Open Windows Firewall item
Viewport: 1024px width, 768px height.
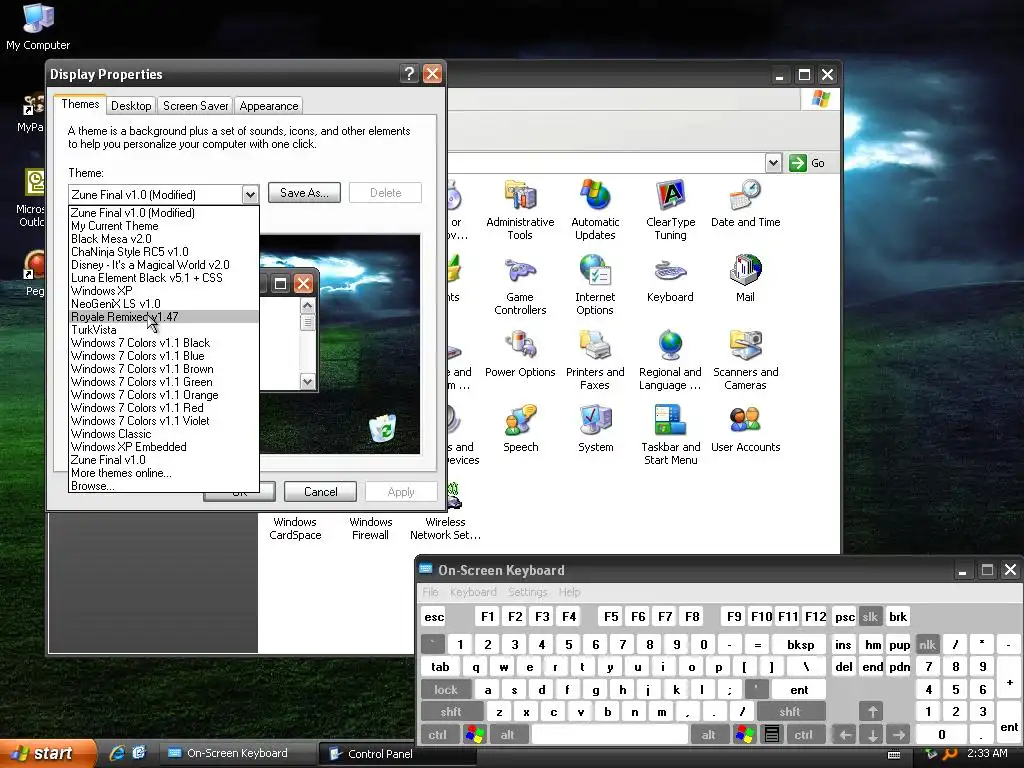pos(370,528)
